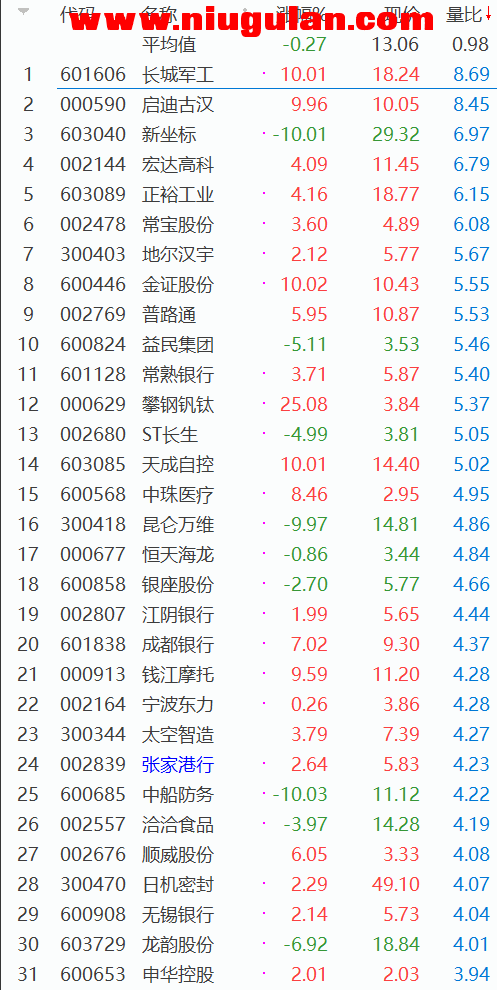Screen dimensions: 497x990
Task: Select stock 钱江摩托
Action: [178, 674]
